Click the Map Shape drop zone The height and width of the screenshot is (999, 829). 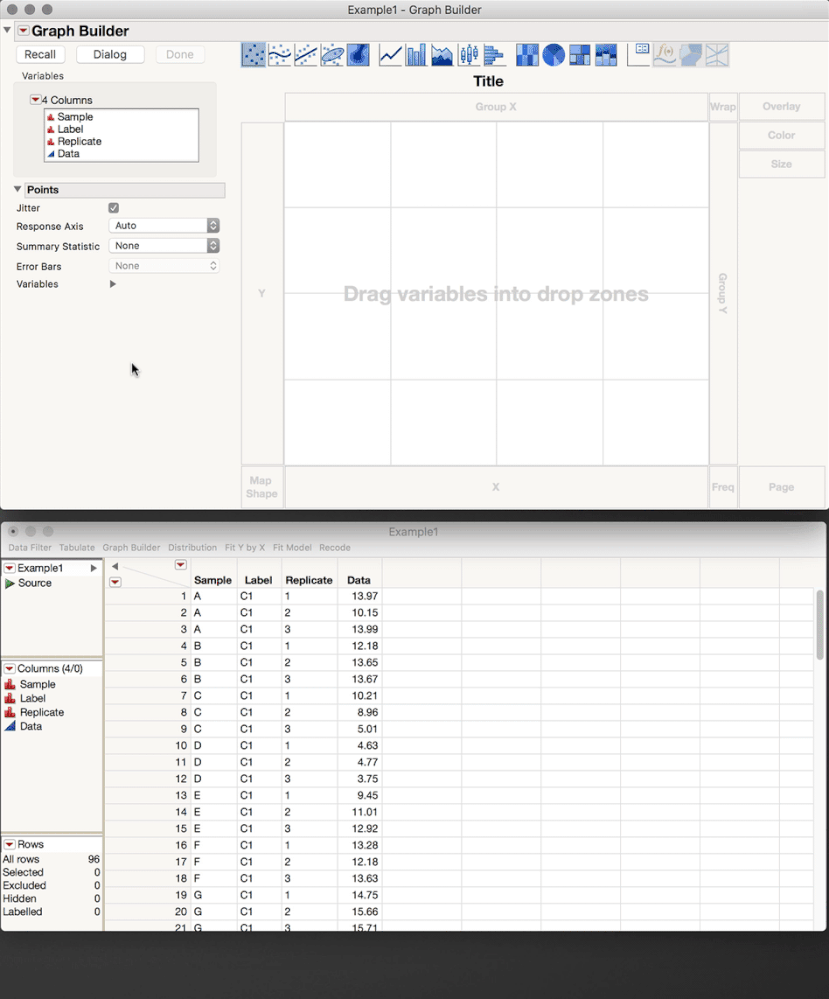[262, 487]
